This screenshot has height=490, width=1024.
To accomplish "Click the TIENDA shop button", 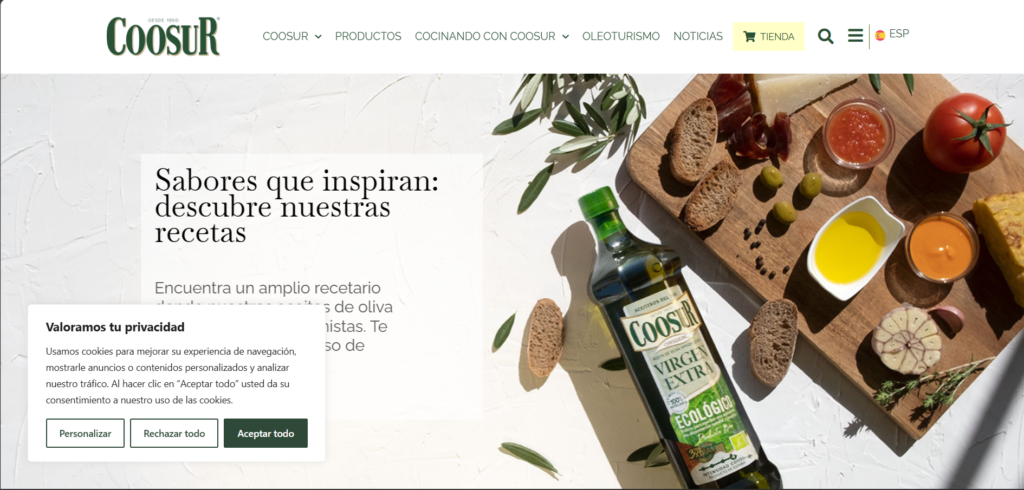I will 769,37.
